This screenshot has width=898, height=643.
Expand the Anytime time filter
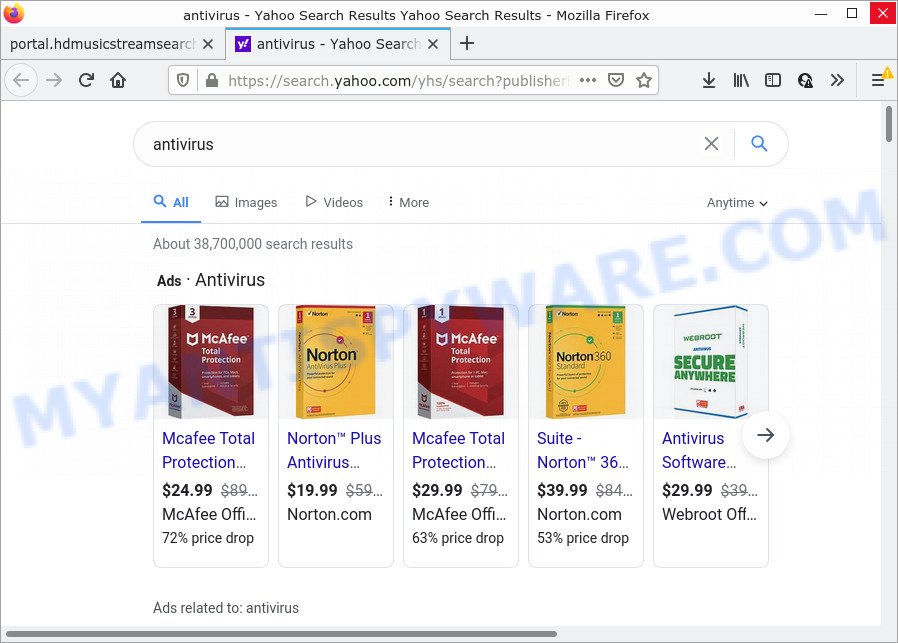pyautogui.click(x=737, y=203)
